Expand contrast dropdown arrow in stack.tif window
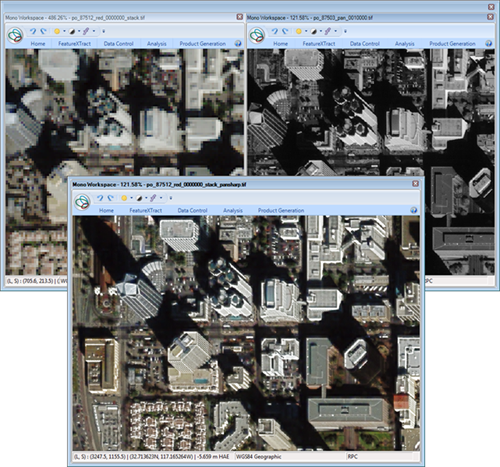 coord(79,31)
